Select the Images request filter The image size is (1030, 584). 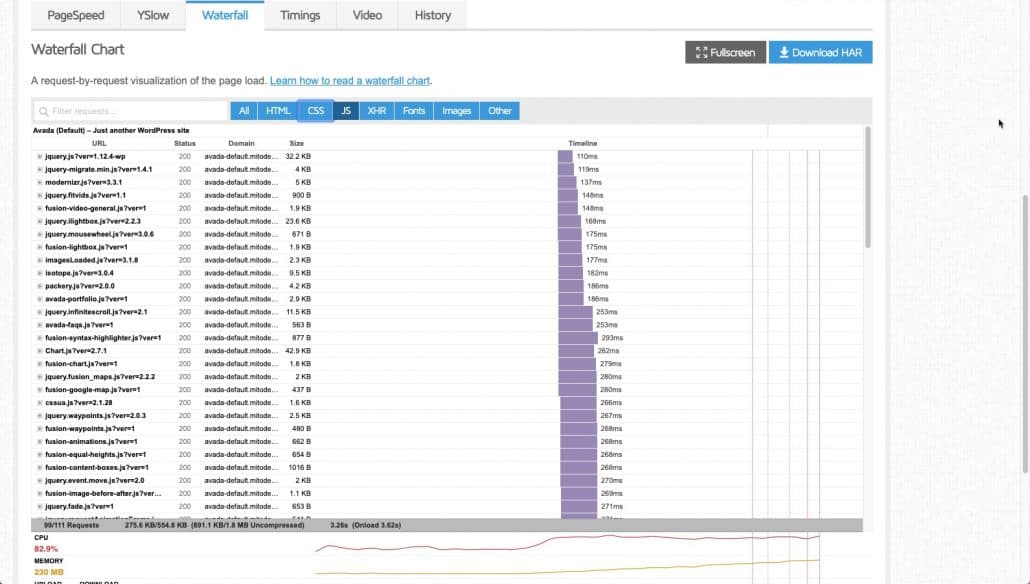coord(456,111)
